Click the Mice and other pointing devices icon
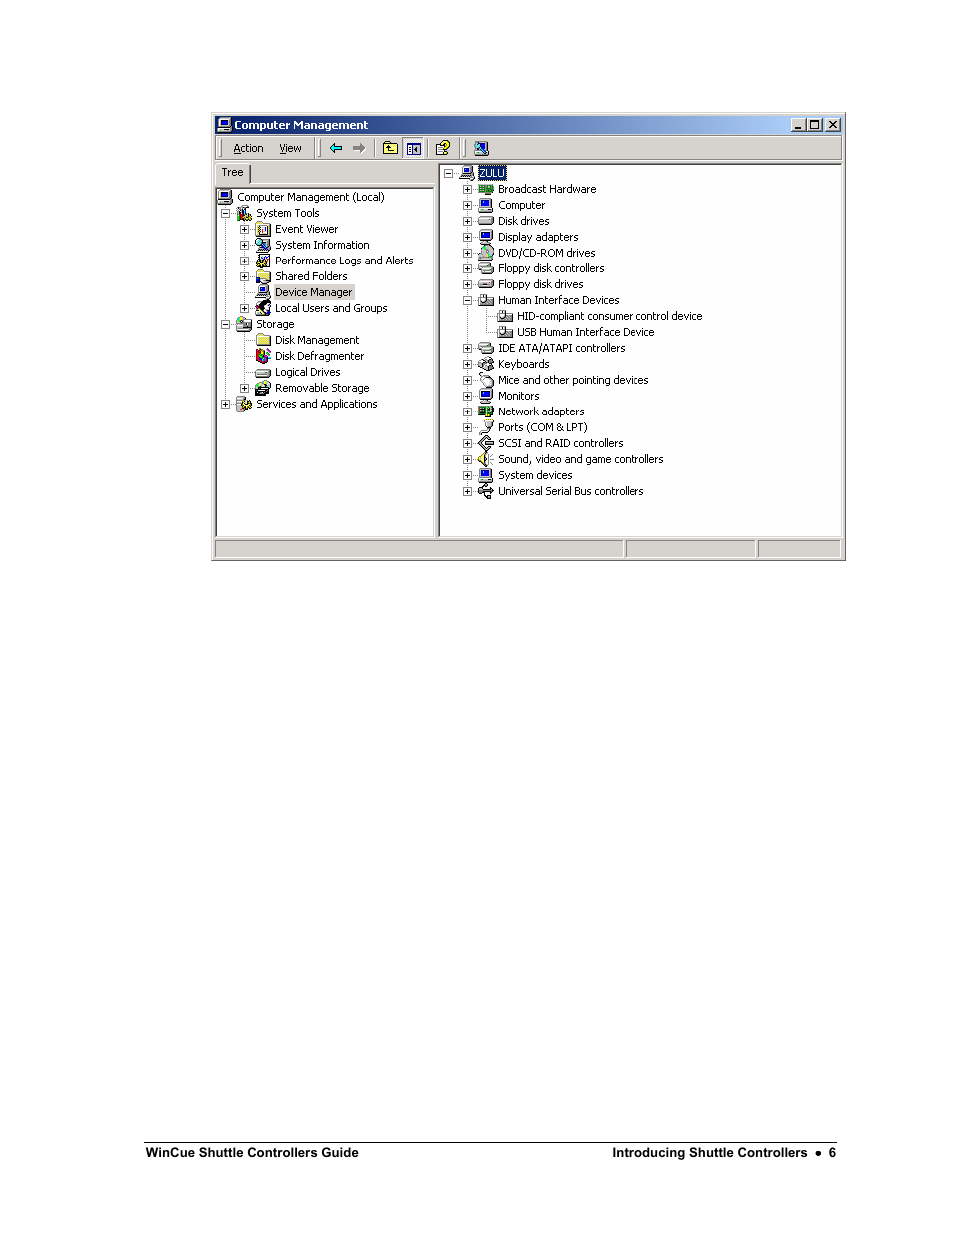This screenshot has height=1235, width=954. pos(486,380)
